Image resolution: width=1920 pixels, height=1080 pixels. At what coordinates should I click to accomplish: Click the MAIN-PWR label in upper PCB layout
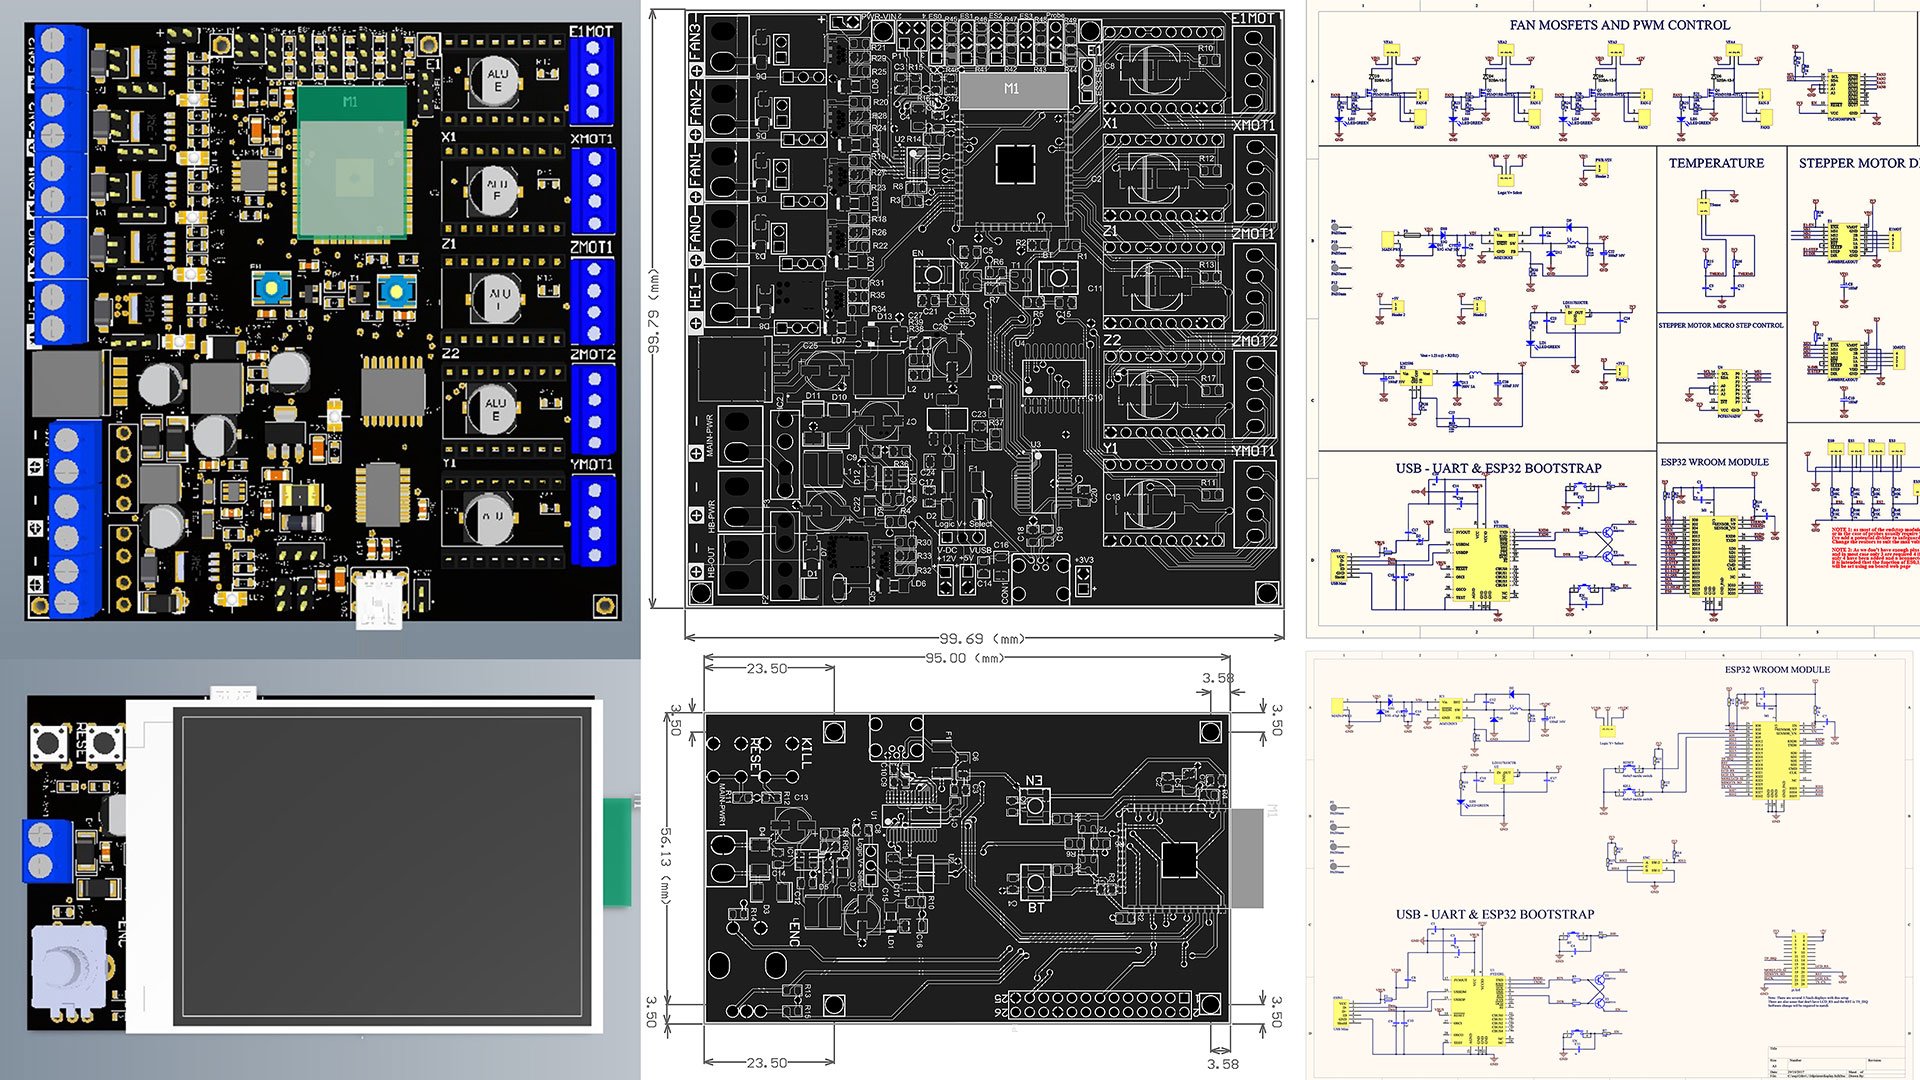pyautogui.click(x=710, y=437)
